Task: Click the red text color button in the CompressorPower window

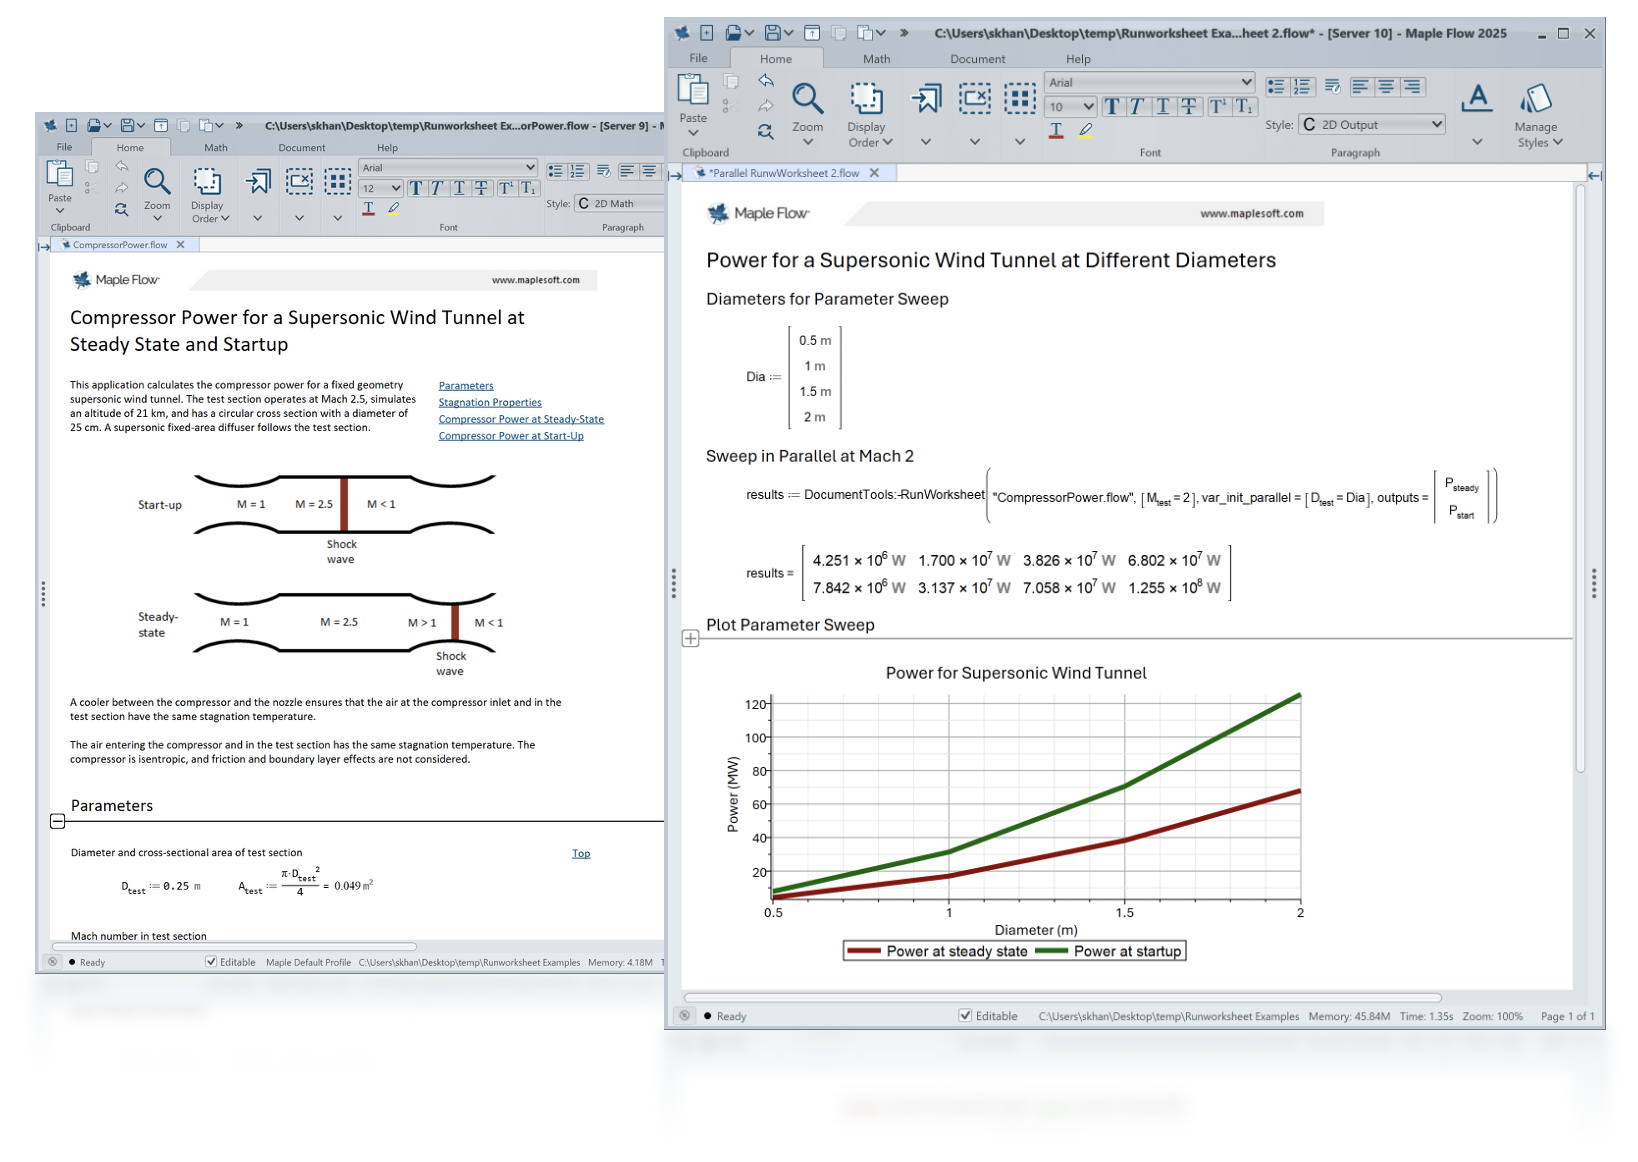Action: (369, 209)
